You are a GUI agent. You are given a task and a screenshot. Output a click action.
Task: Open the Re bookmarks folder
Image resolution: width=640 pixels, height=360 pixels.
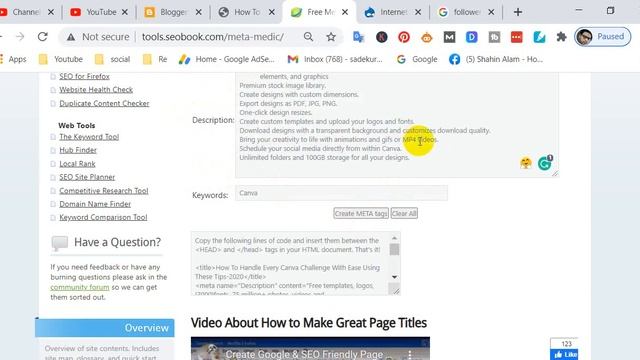[155, 59]
